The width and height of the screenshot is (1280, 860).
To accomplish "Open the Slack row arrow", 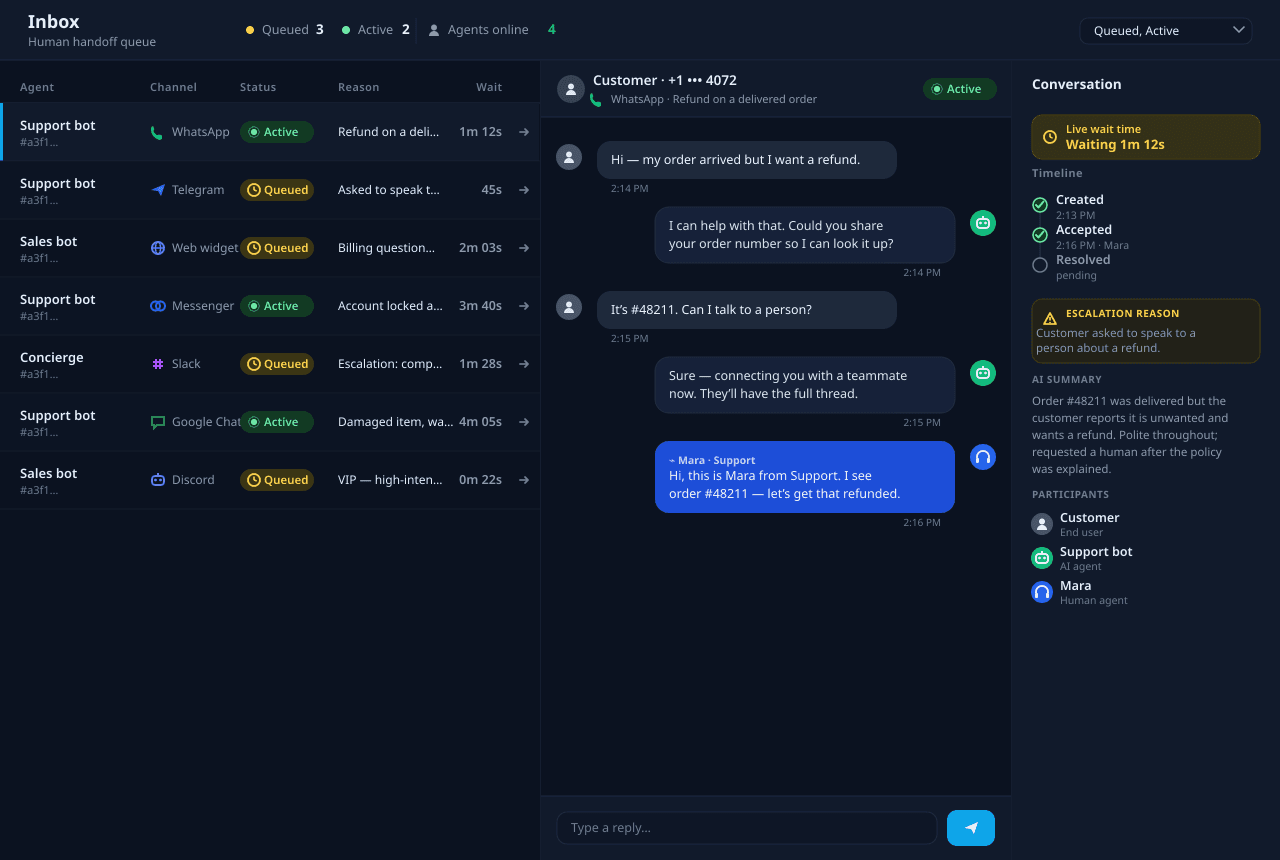I will click(523, 364).
